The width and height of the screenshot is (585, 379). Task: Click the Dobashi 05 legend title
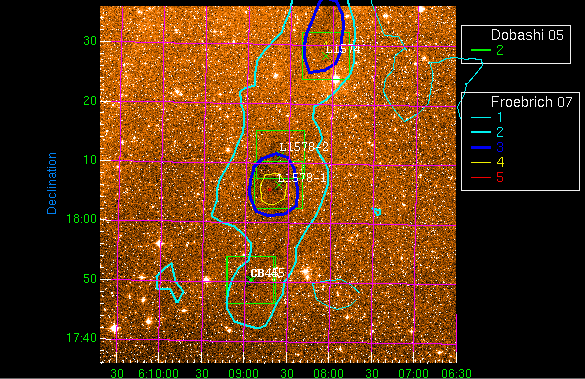coord(527,35)
